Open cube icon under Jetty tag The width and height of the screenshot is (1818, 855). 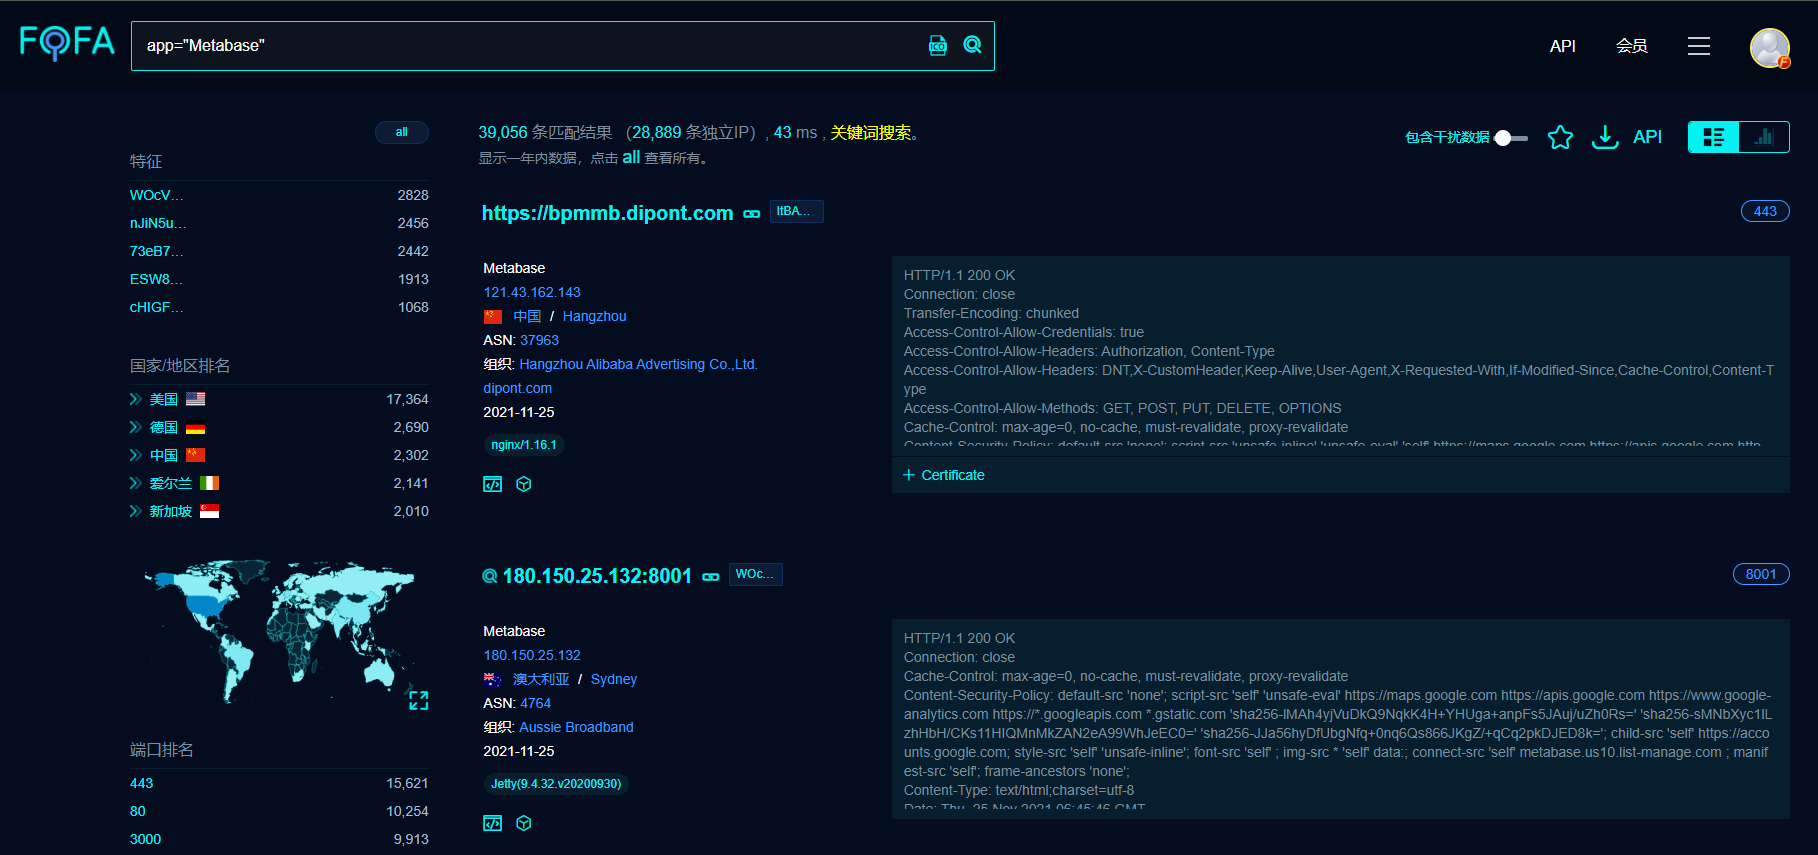click(x=524, y=823)
